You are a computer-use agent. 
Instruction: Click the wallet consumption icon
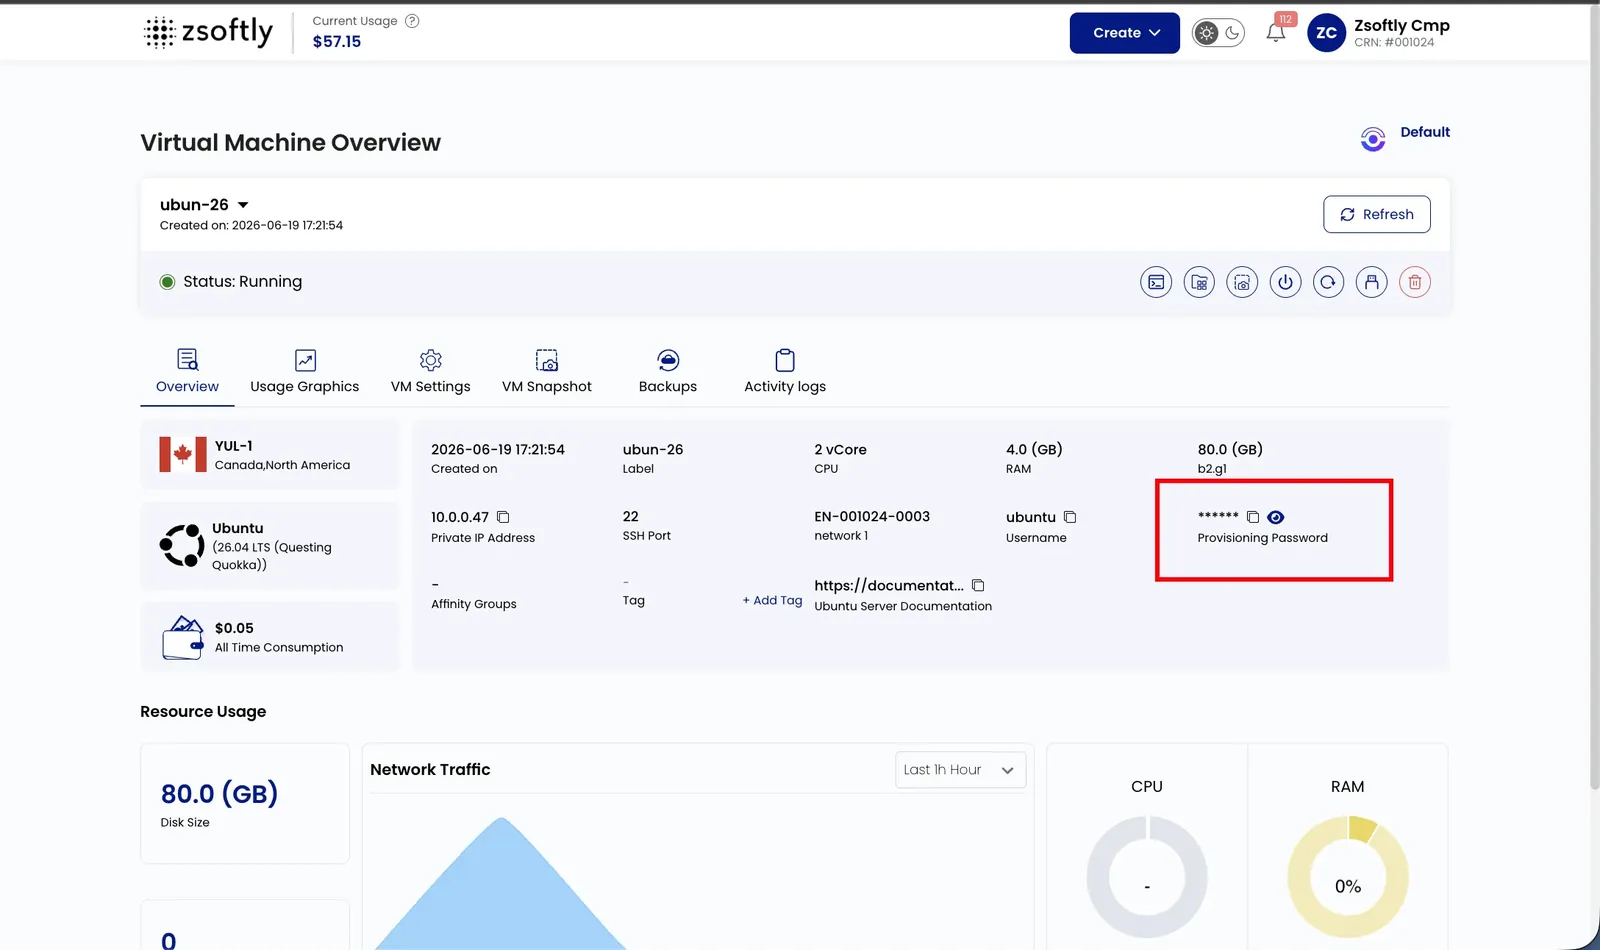pyautogui.click(x=183, y=638)
